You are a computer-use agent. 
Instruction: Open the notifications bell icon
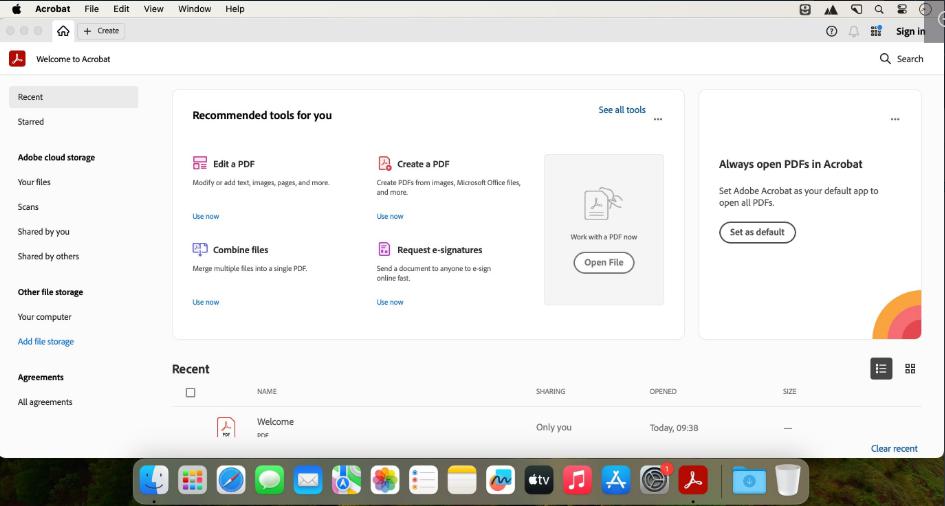coord(853,31)
